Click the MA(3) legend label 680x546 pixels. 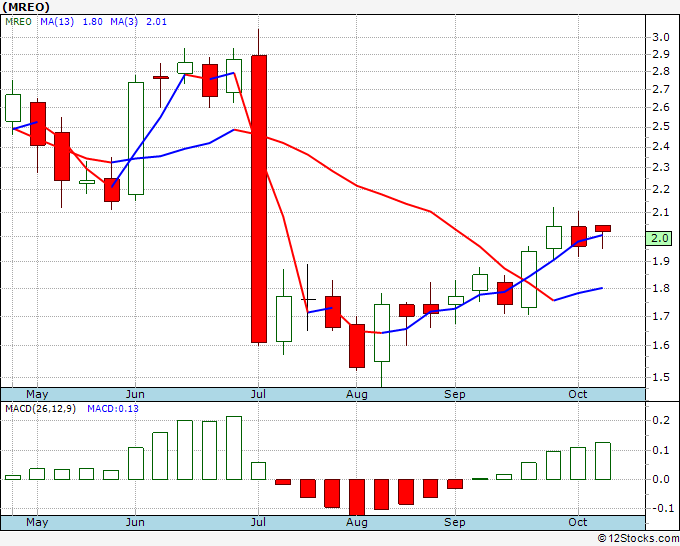click(x=124, y=22)
